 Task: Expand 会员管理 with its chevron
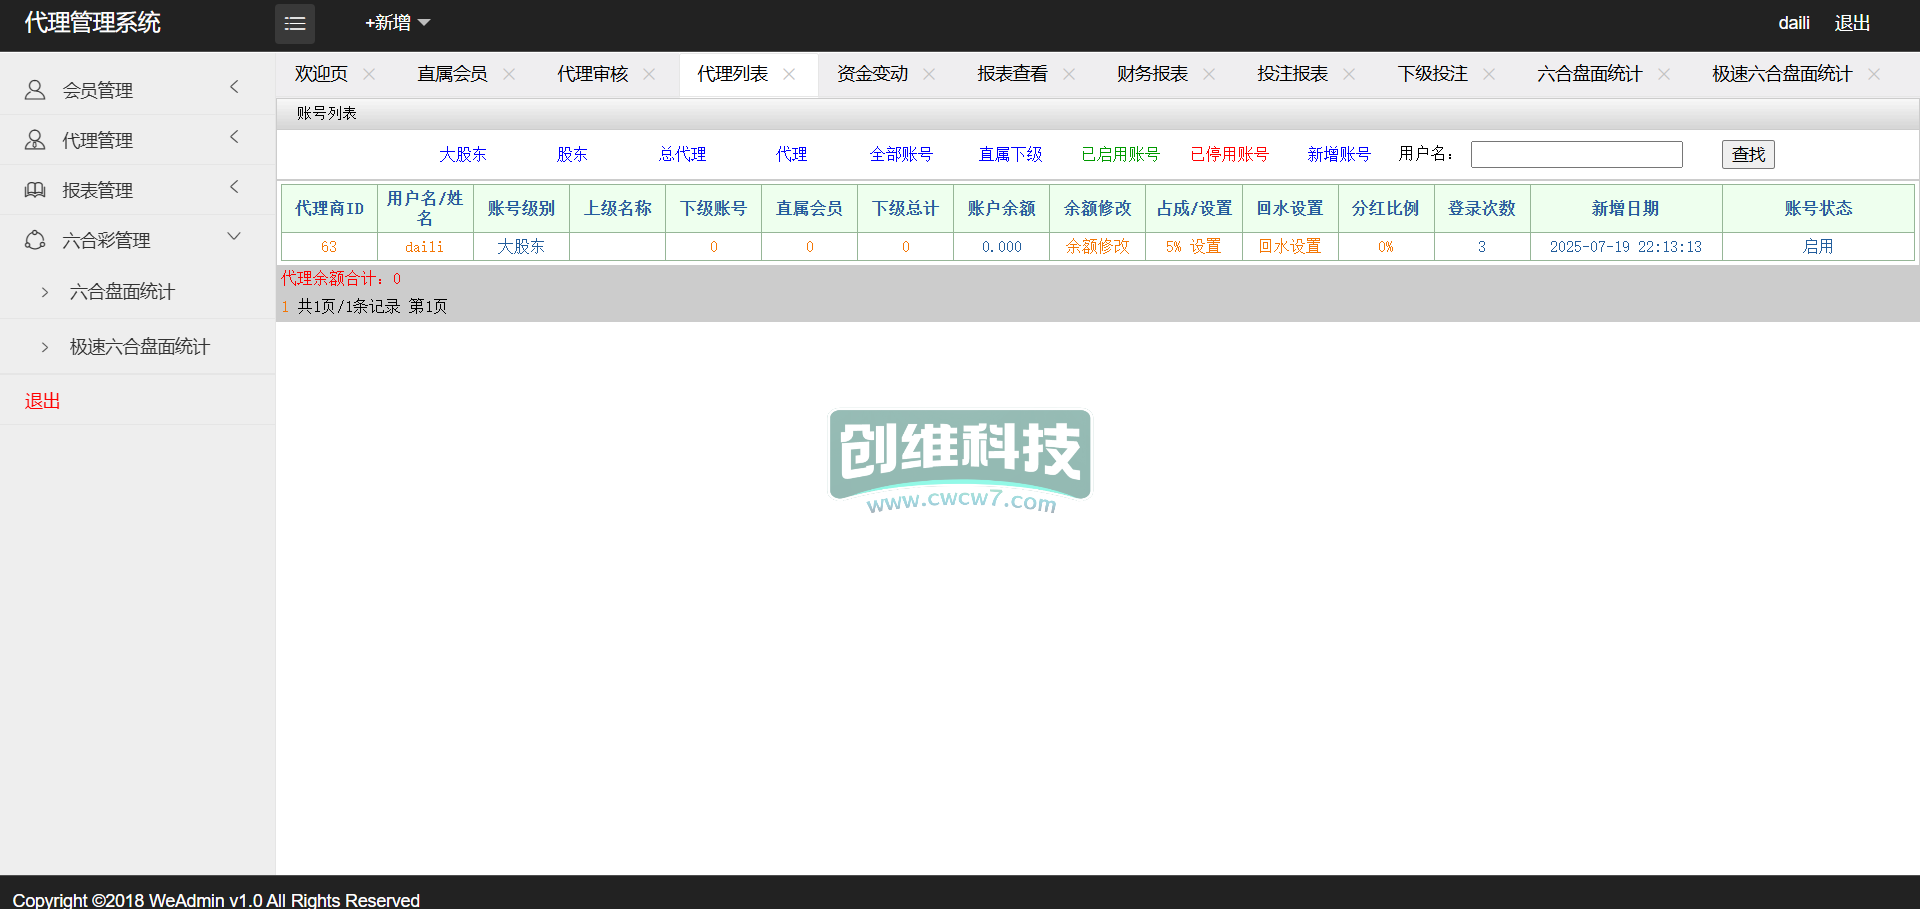tap(234, 87)
